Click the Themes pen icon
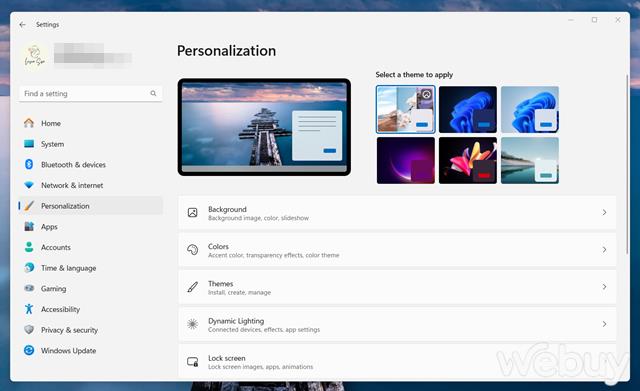Screen dimensions: 640x391 tap(192, 287)
